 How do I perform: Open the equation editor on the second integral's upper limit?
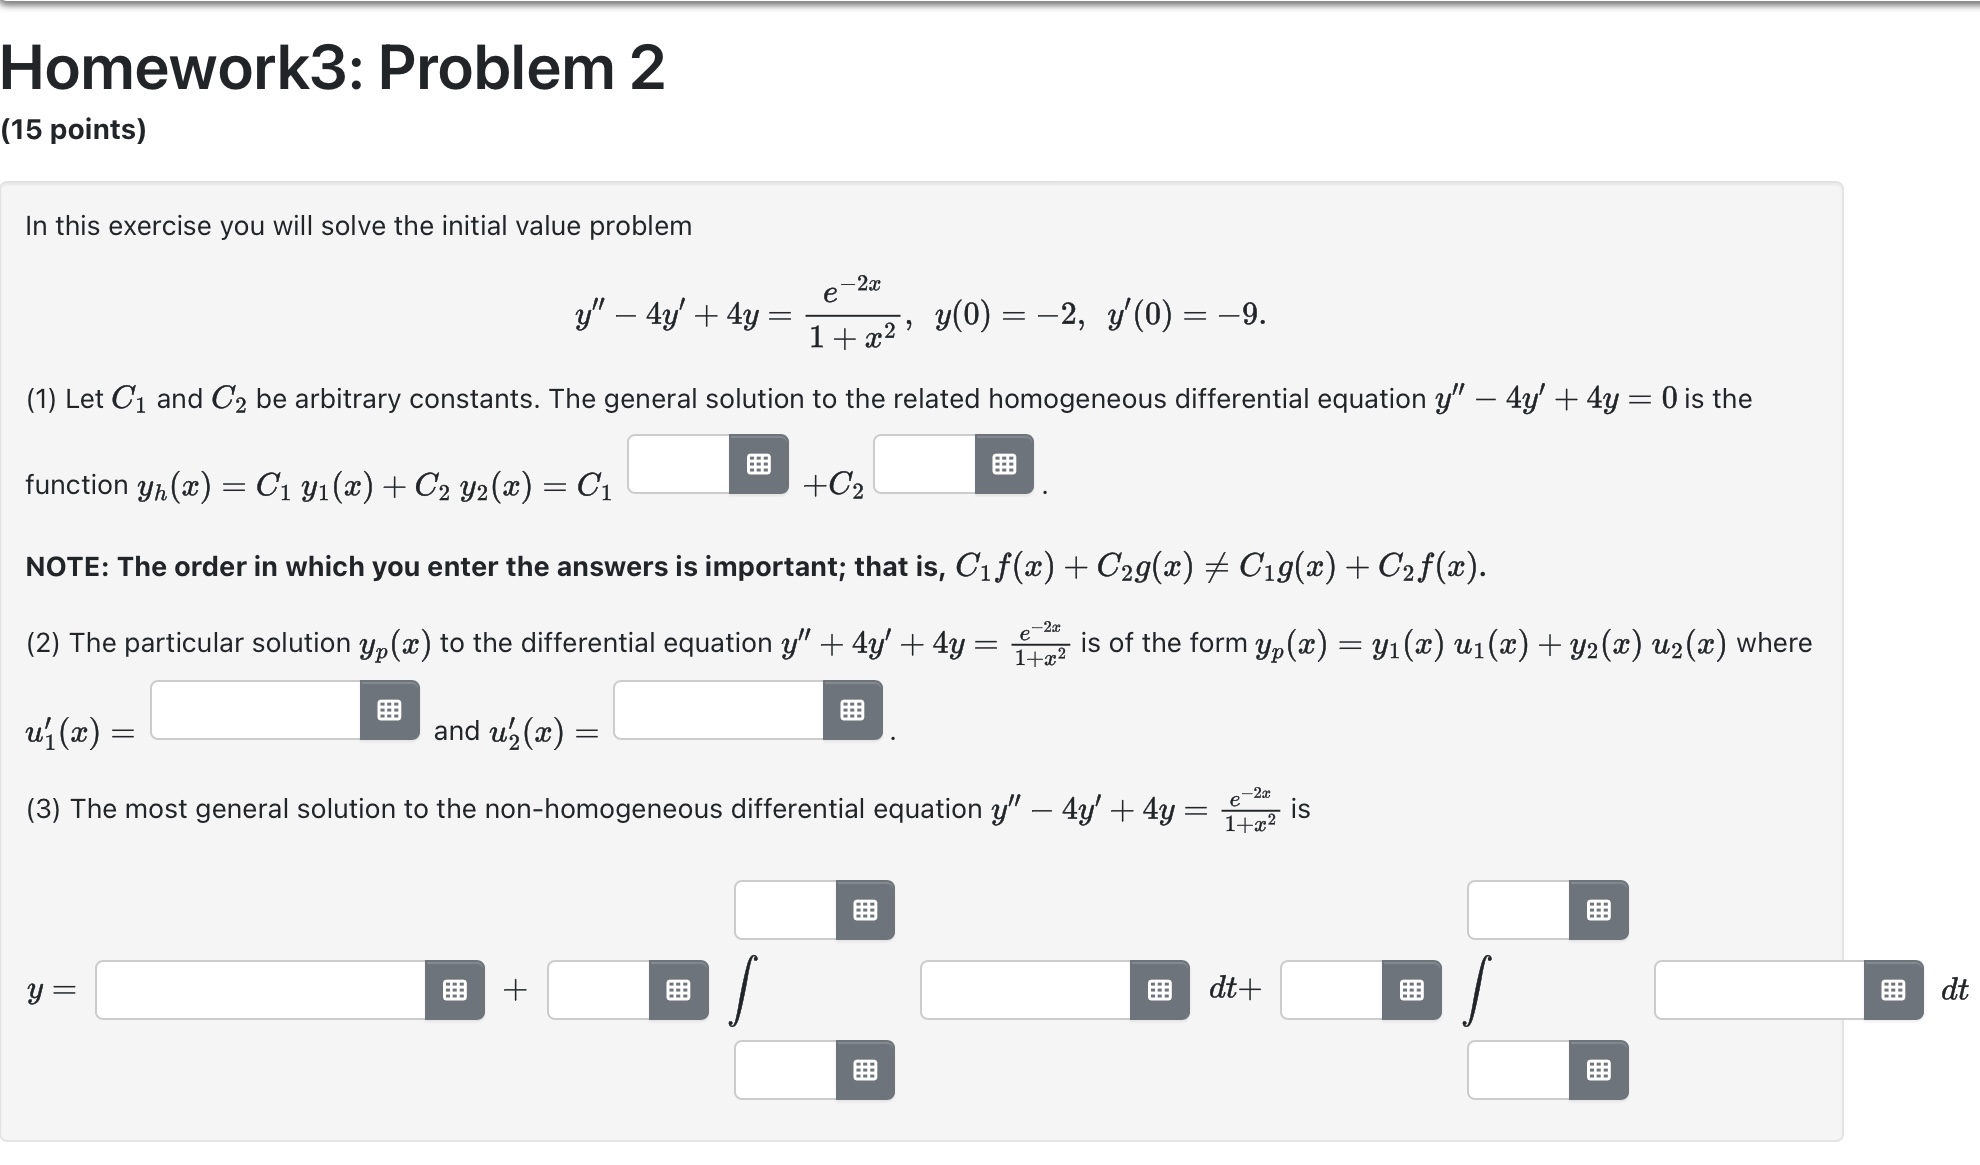[1598, 910]
